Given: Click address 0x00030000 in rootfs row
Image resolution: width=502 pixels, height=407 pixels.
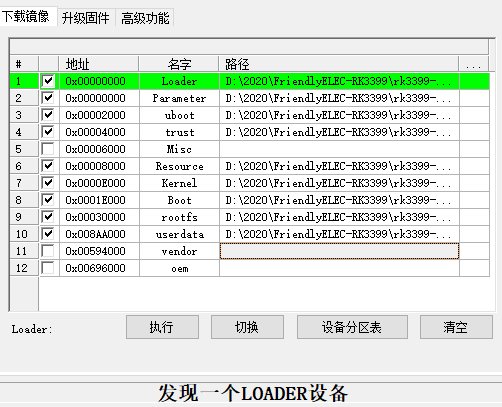Looking at the screenshot, I should click(99, 217).
